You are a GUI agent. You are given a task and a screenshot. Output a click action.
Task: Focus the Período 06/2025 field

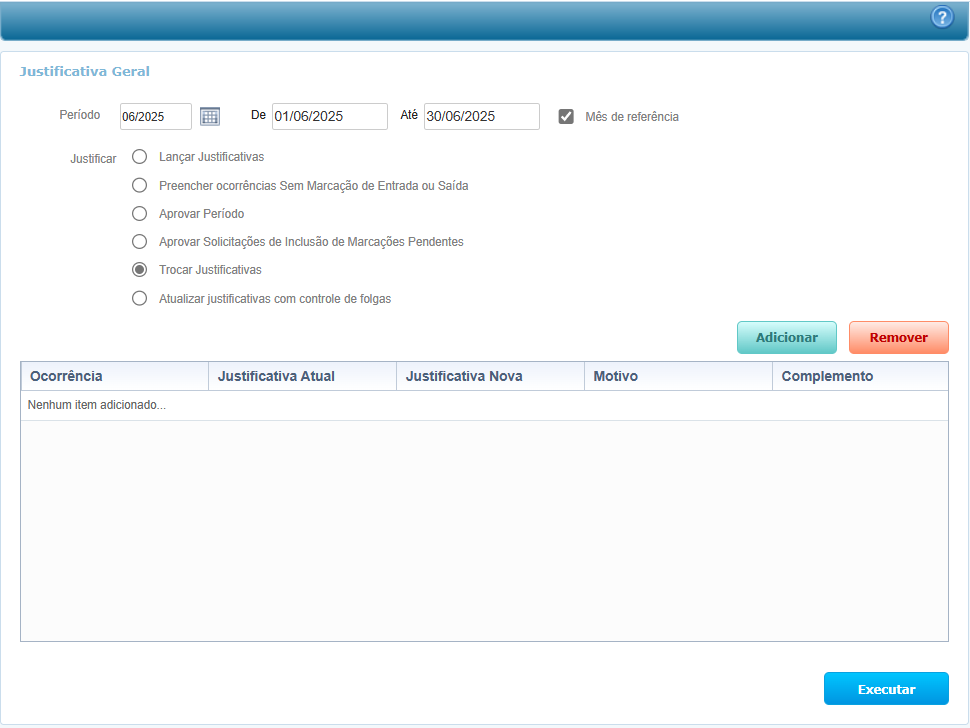[x=156, y=116]
